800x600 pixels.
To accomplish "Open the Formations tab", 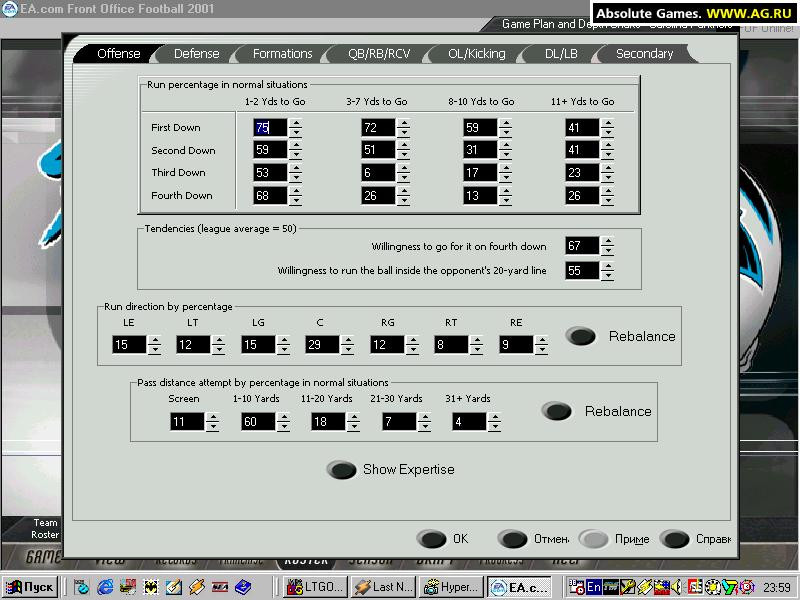I will [282, 54].
